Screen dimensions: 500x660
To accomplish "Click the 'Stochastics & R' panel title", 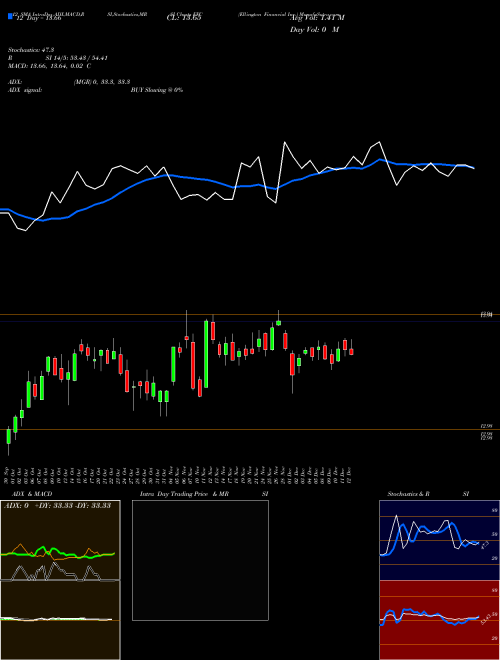I will coord(409,494).
